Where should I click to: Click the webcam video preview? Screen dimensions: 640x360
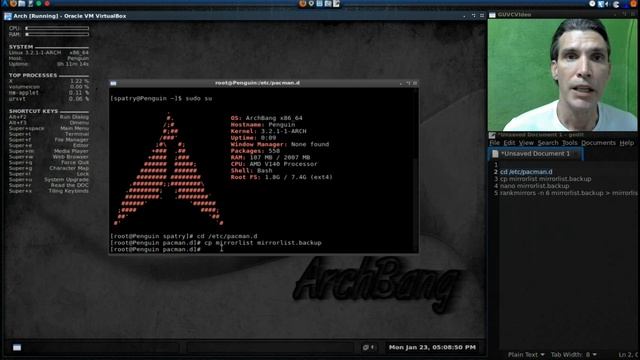tap(562, 75)
